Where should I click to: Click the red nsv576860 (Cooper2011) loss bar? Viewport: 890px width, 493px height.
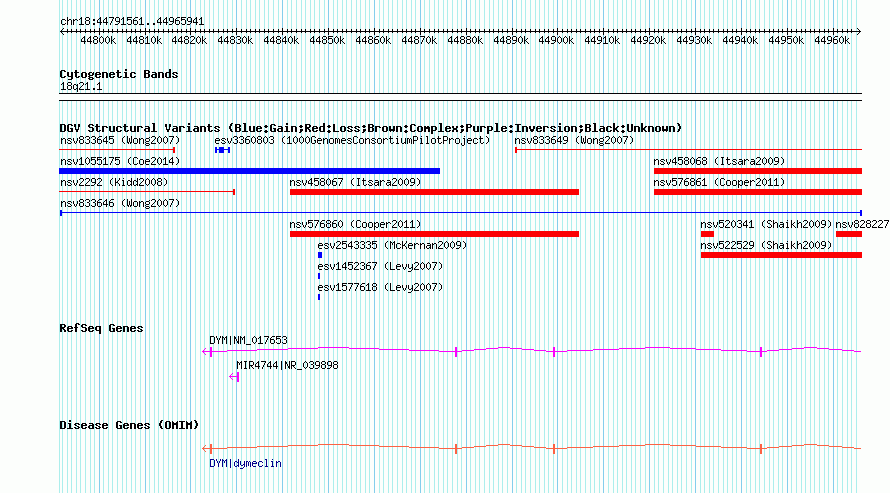pos(434,234)
